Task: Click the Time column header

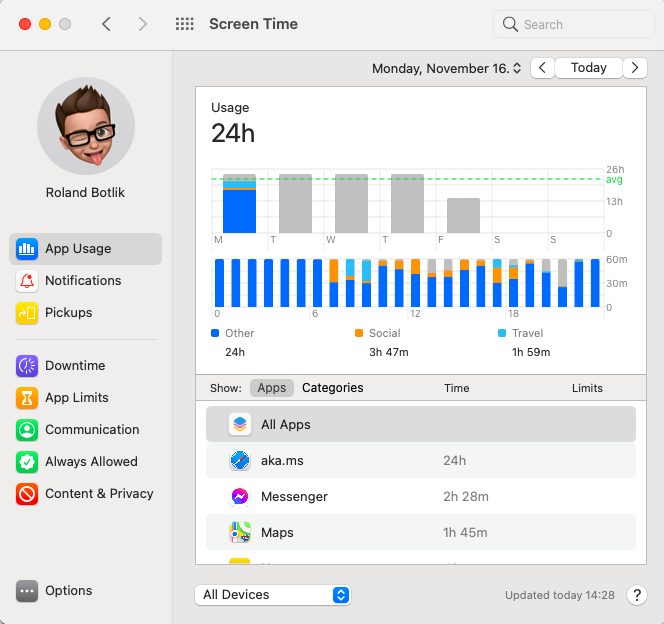Action: [x=456, y=388]
